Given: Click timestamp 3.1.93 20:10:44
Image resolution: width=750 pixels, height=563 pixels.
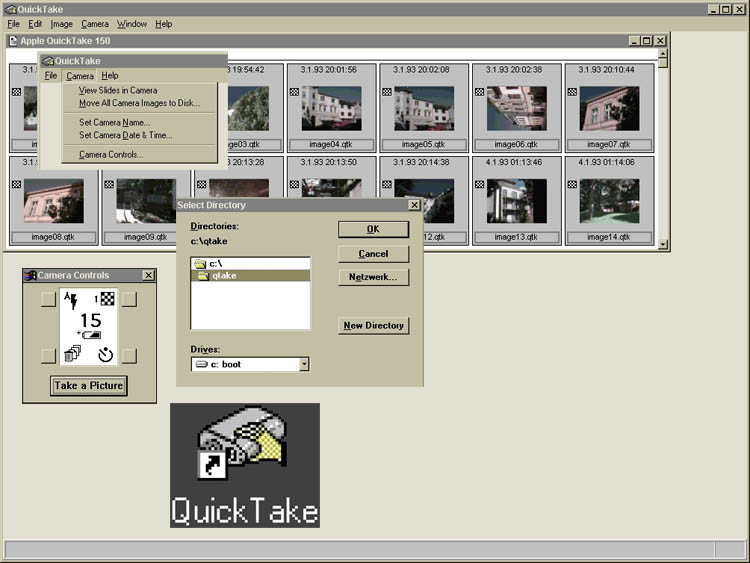Looking at the screenshot, I should click(x=607, y=70).
